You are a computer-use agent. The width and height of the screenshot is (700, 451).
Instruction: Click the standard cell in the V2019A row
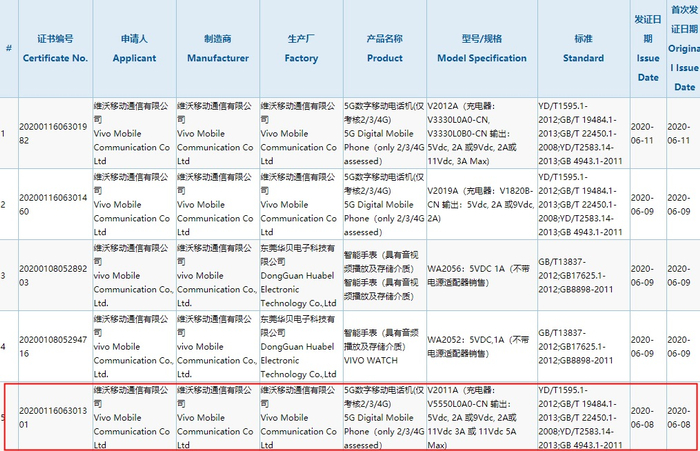point(583,205)
